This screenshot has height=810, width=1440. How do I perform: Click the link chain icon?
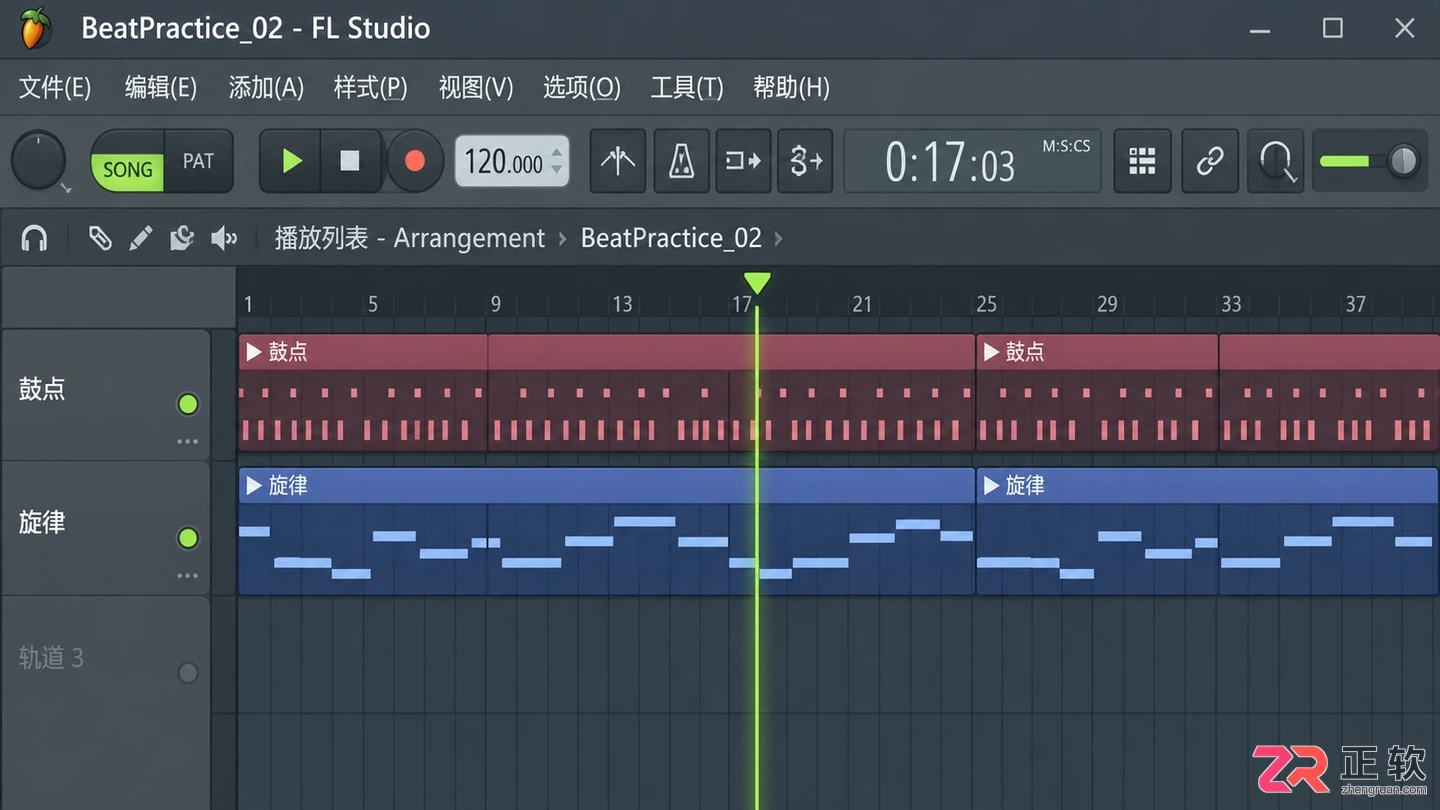tap(1210, 161)
